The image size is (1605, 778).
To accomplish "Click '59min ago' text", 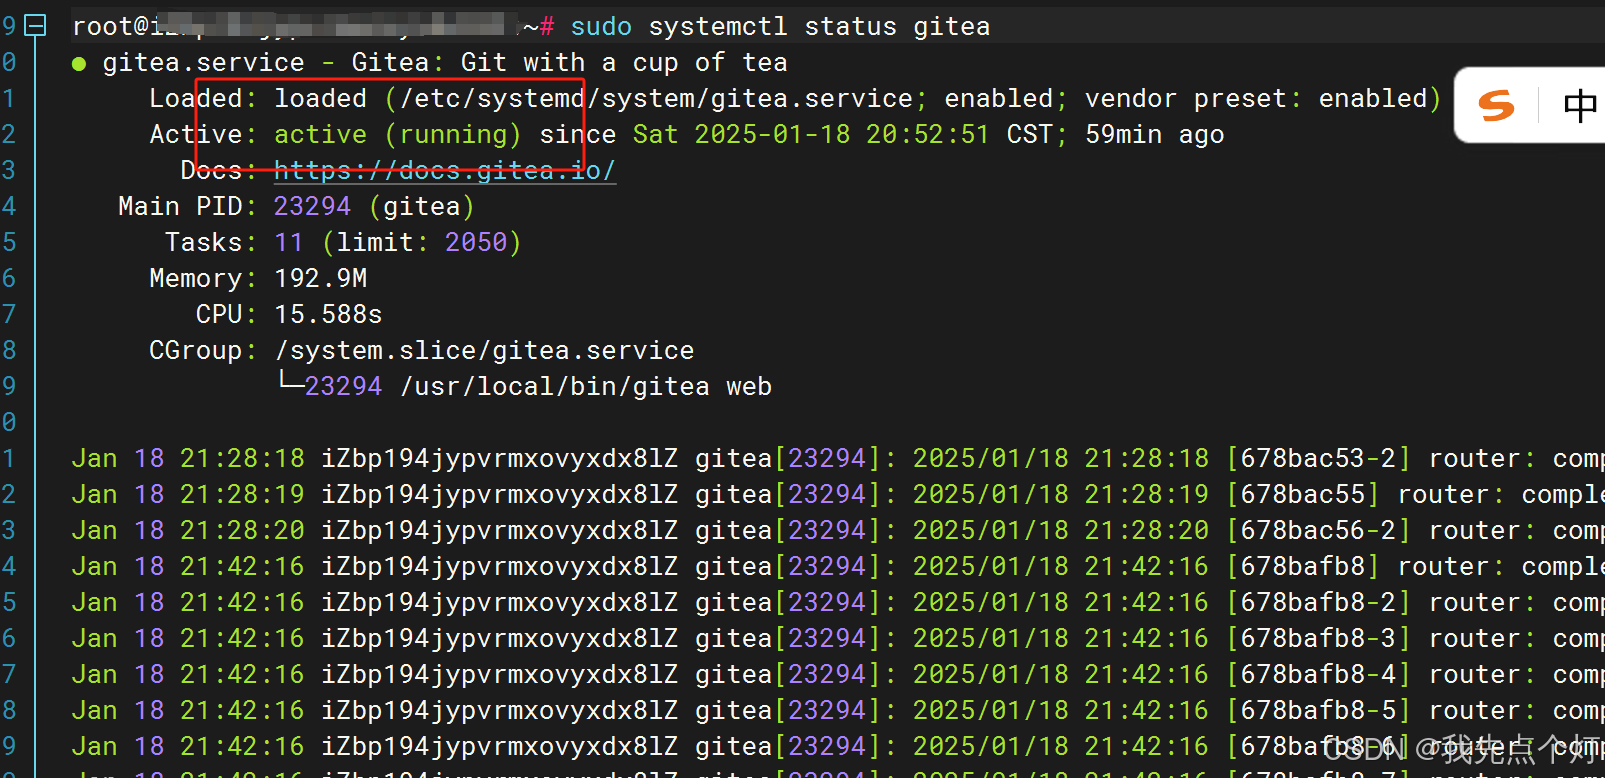I will click(1155, 135).
